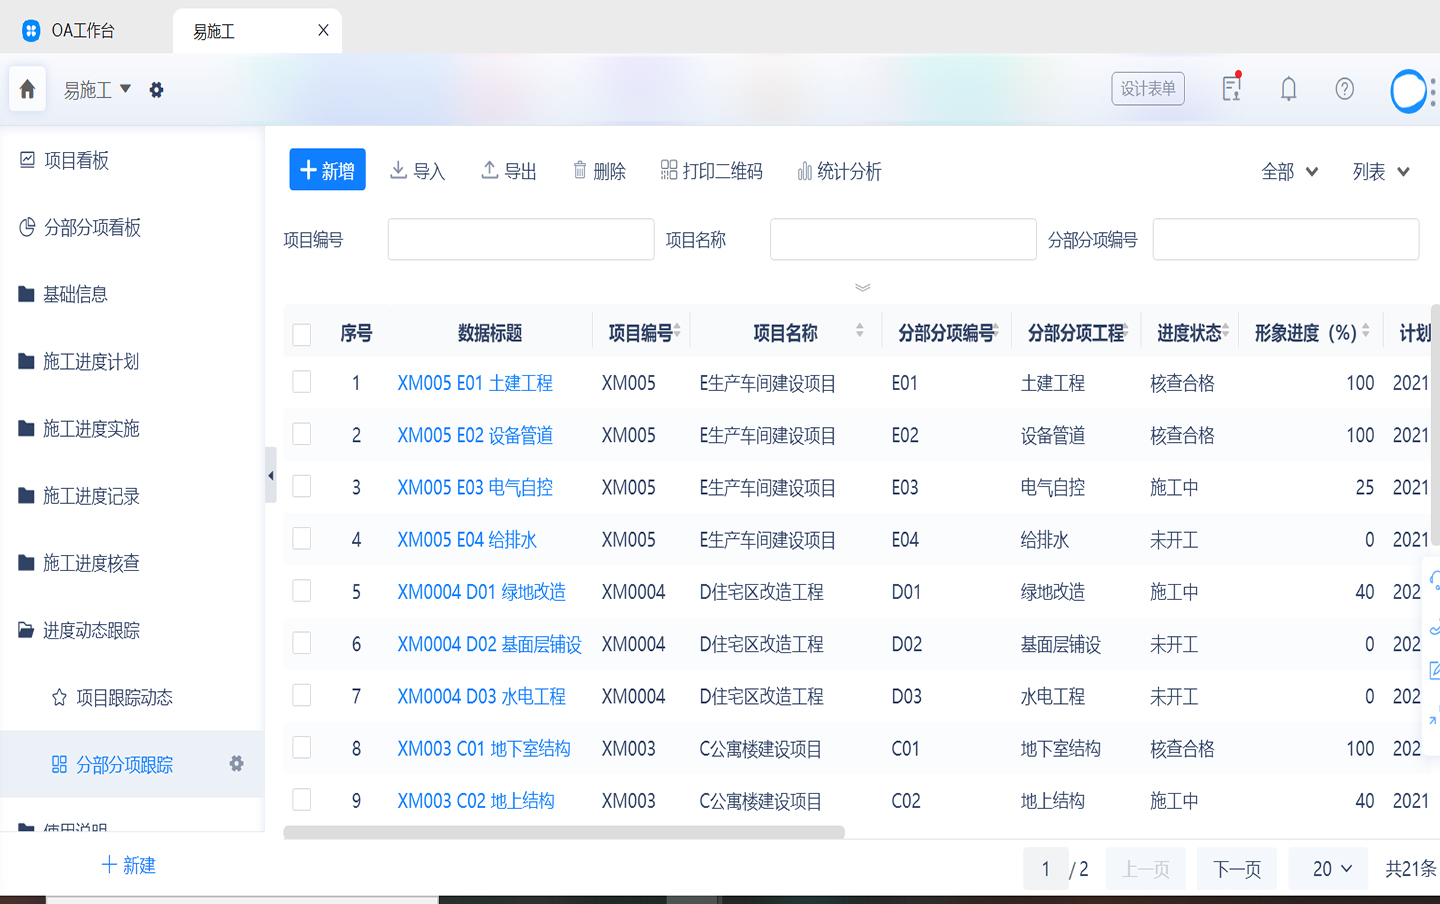Collapse the 进度动态跟踪 folder
This screenshot has height=904, width=1440.
click(79, 630)
